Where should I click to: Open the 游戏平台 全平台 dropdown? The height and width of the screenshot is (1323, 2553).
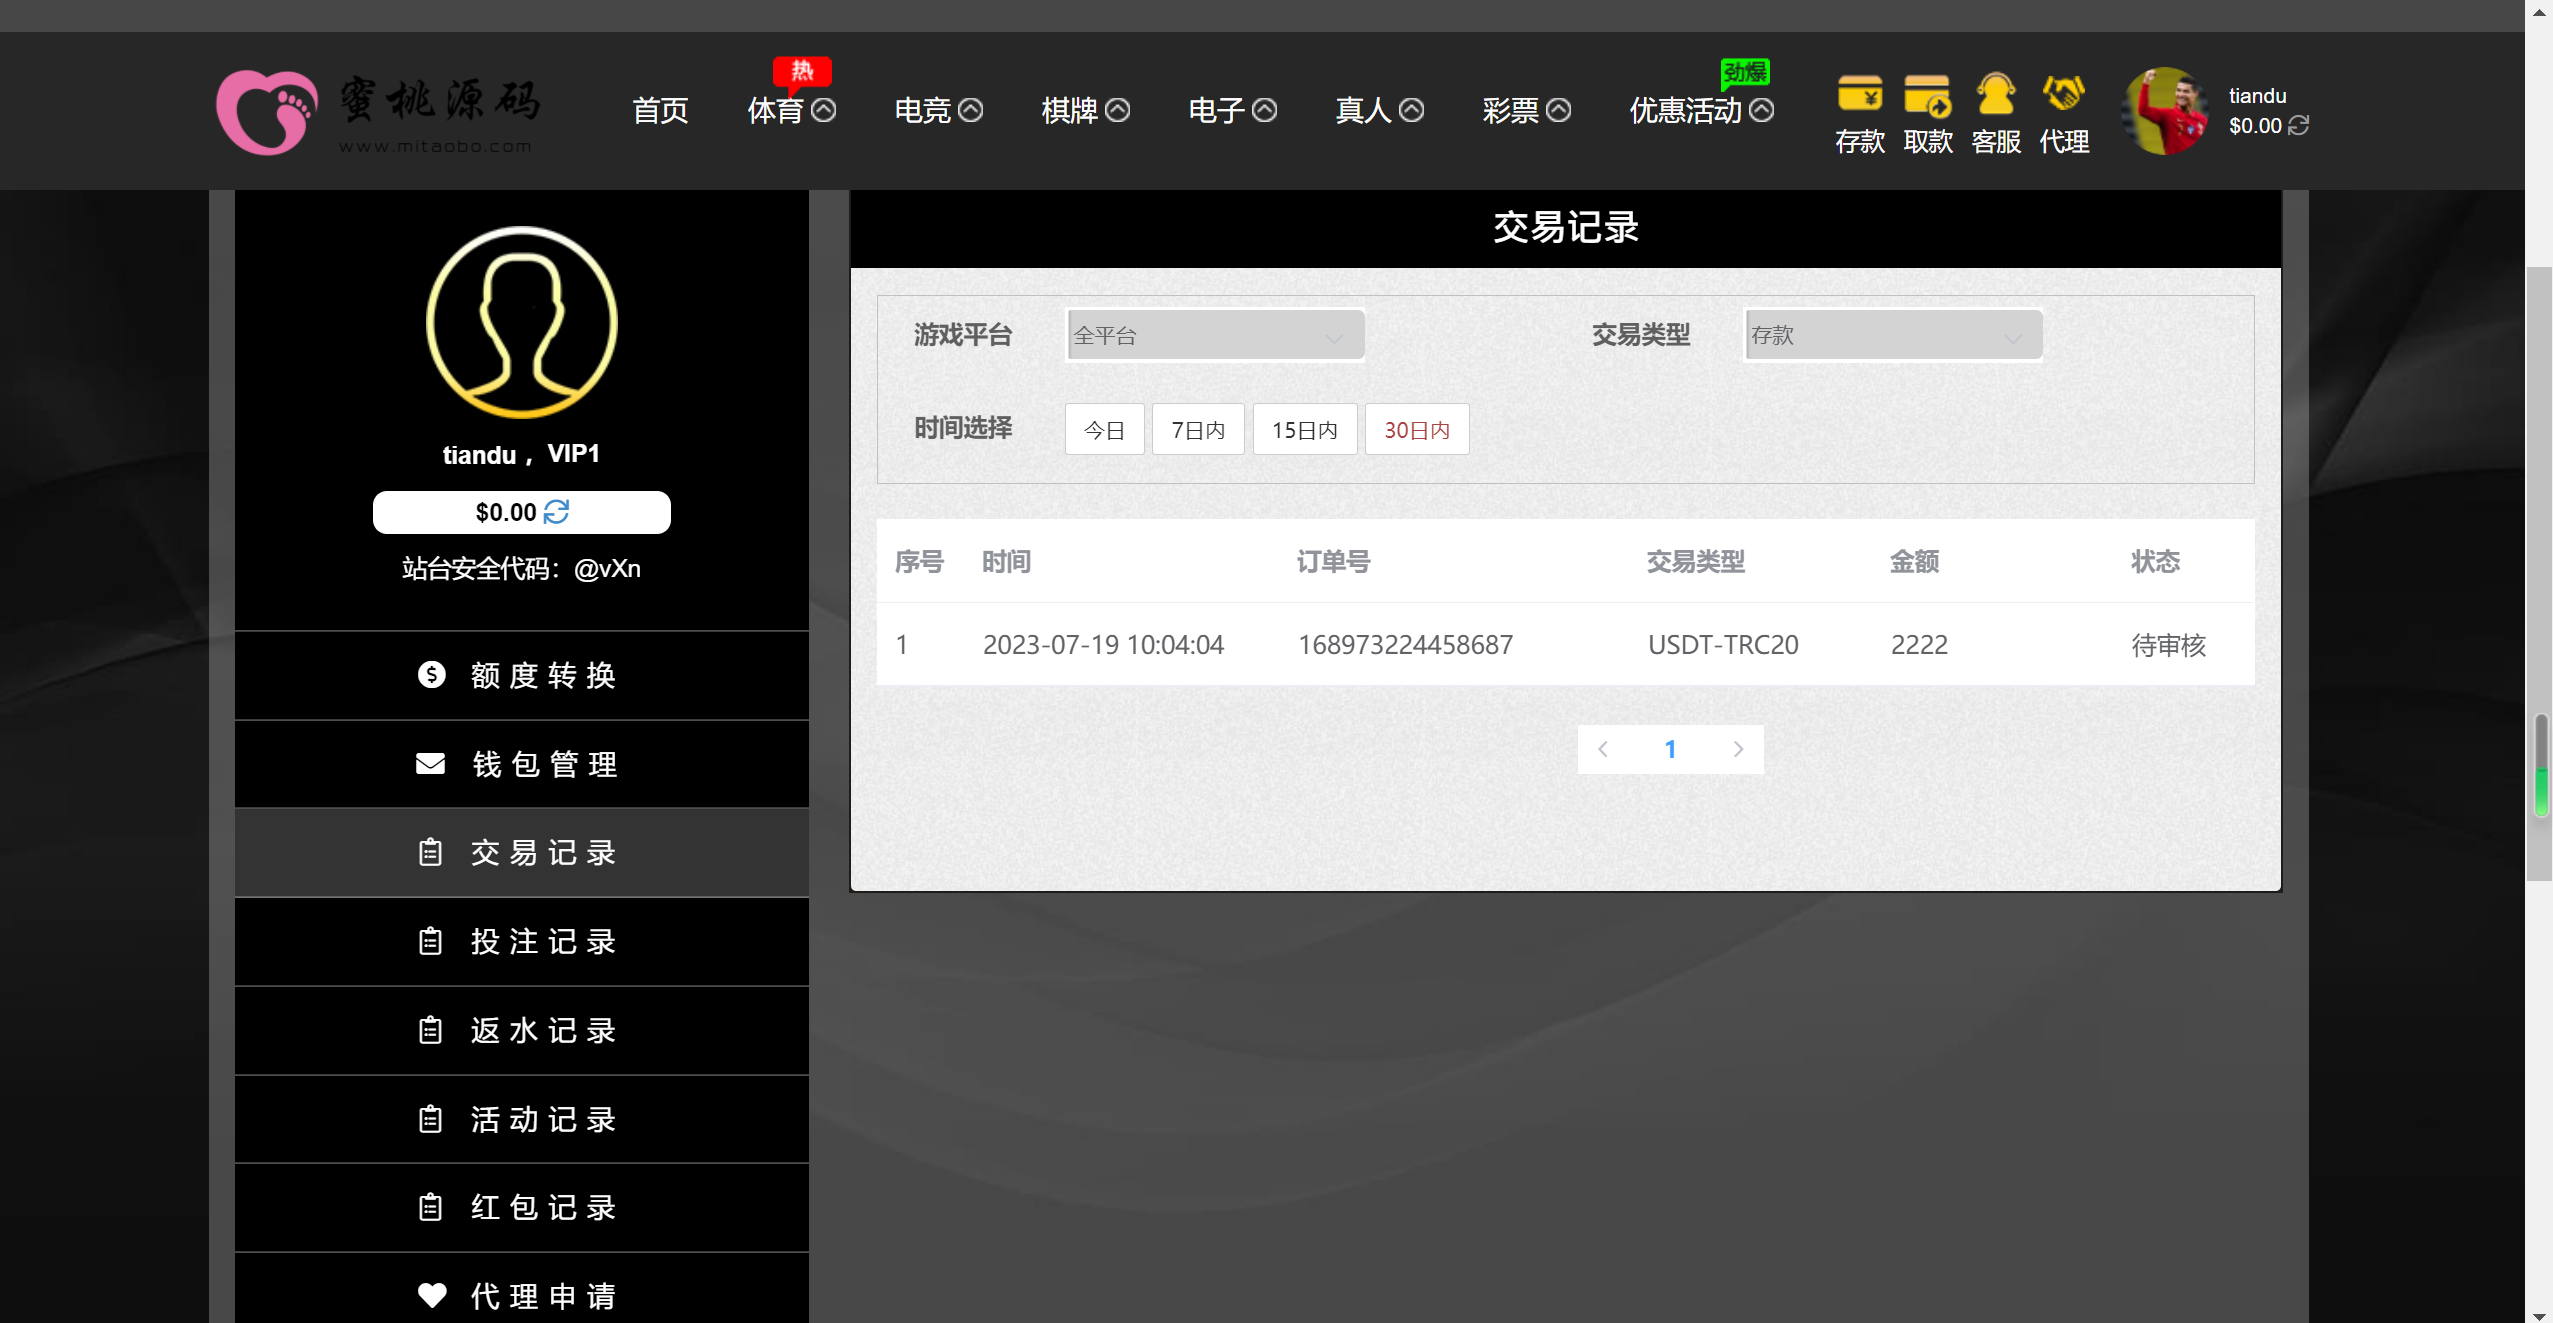(x=1214, y=336)
